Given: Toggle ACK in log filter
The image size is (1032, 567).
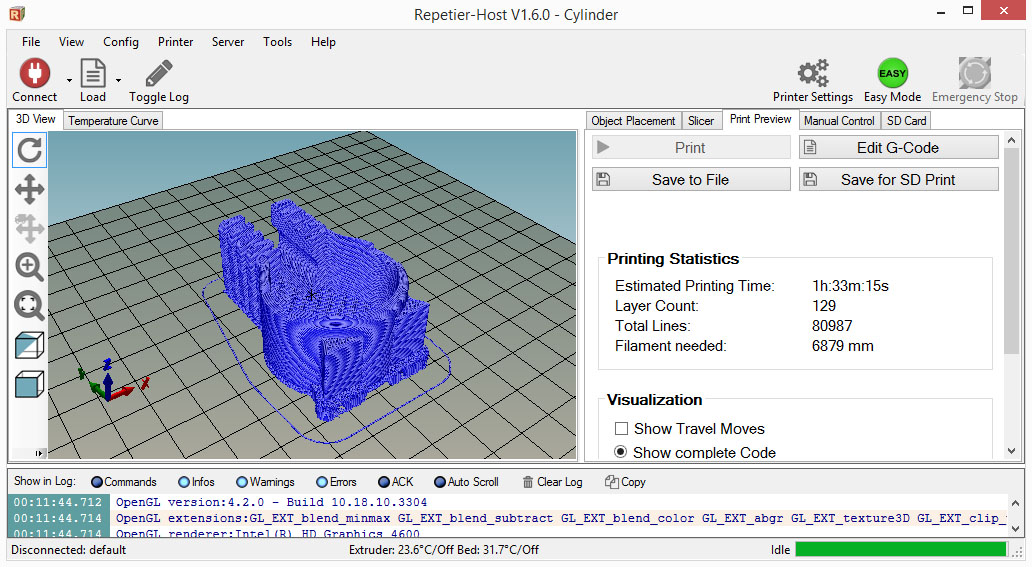Looking at the screenshot, I should click(396, 482).
